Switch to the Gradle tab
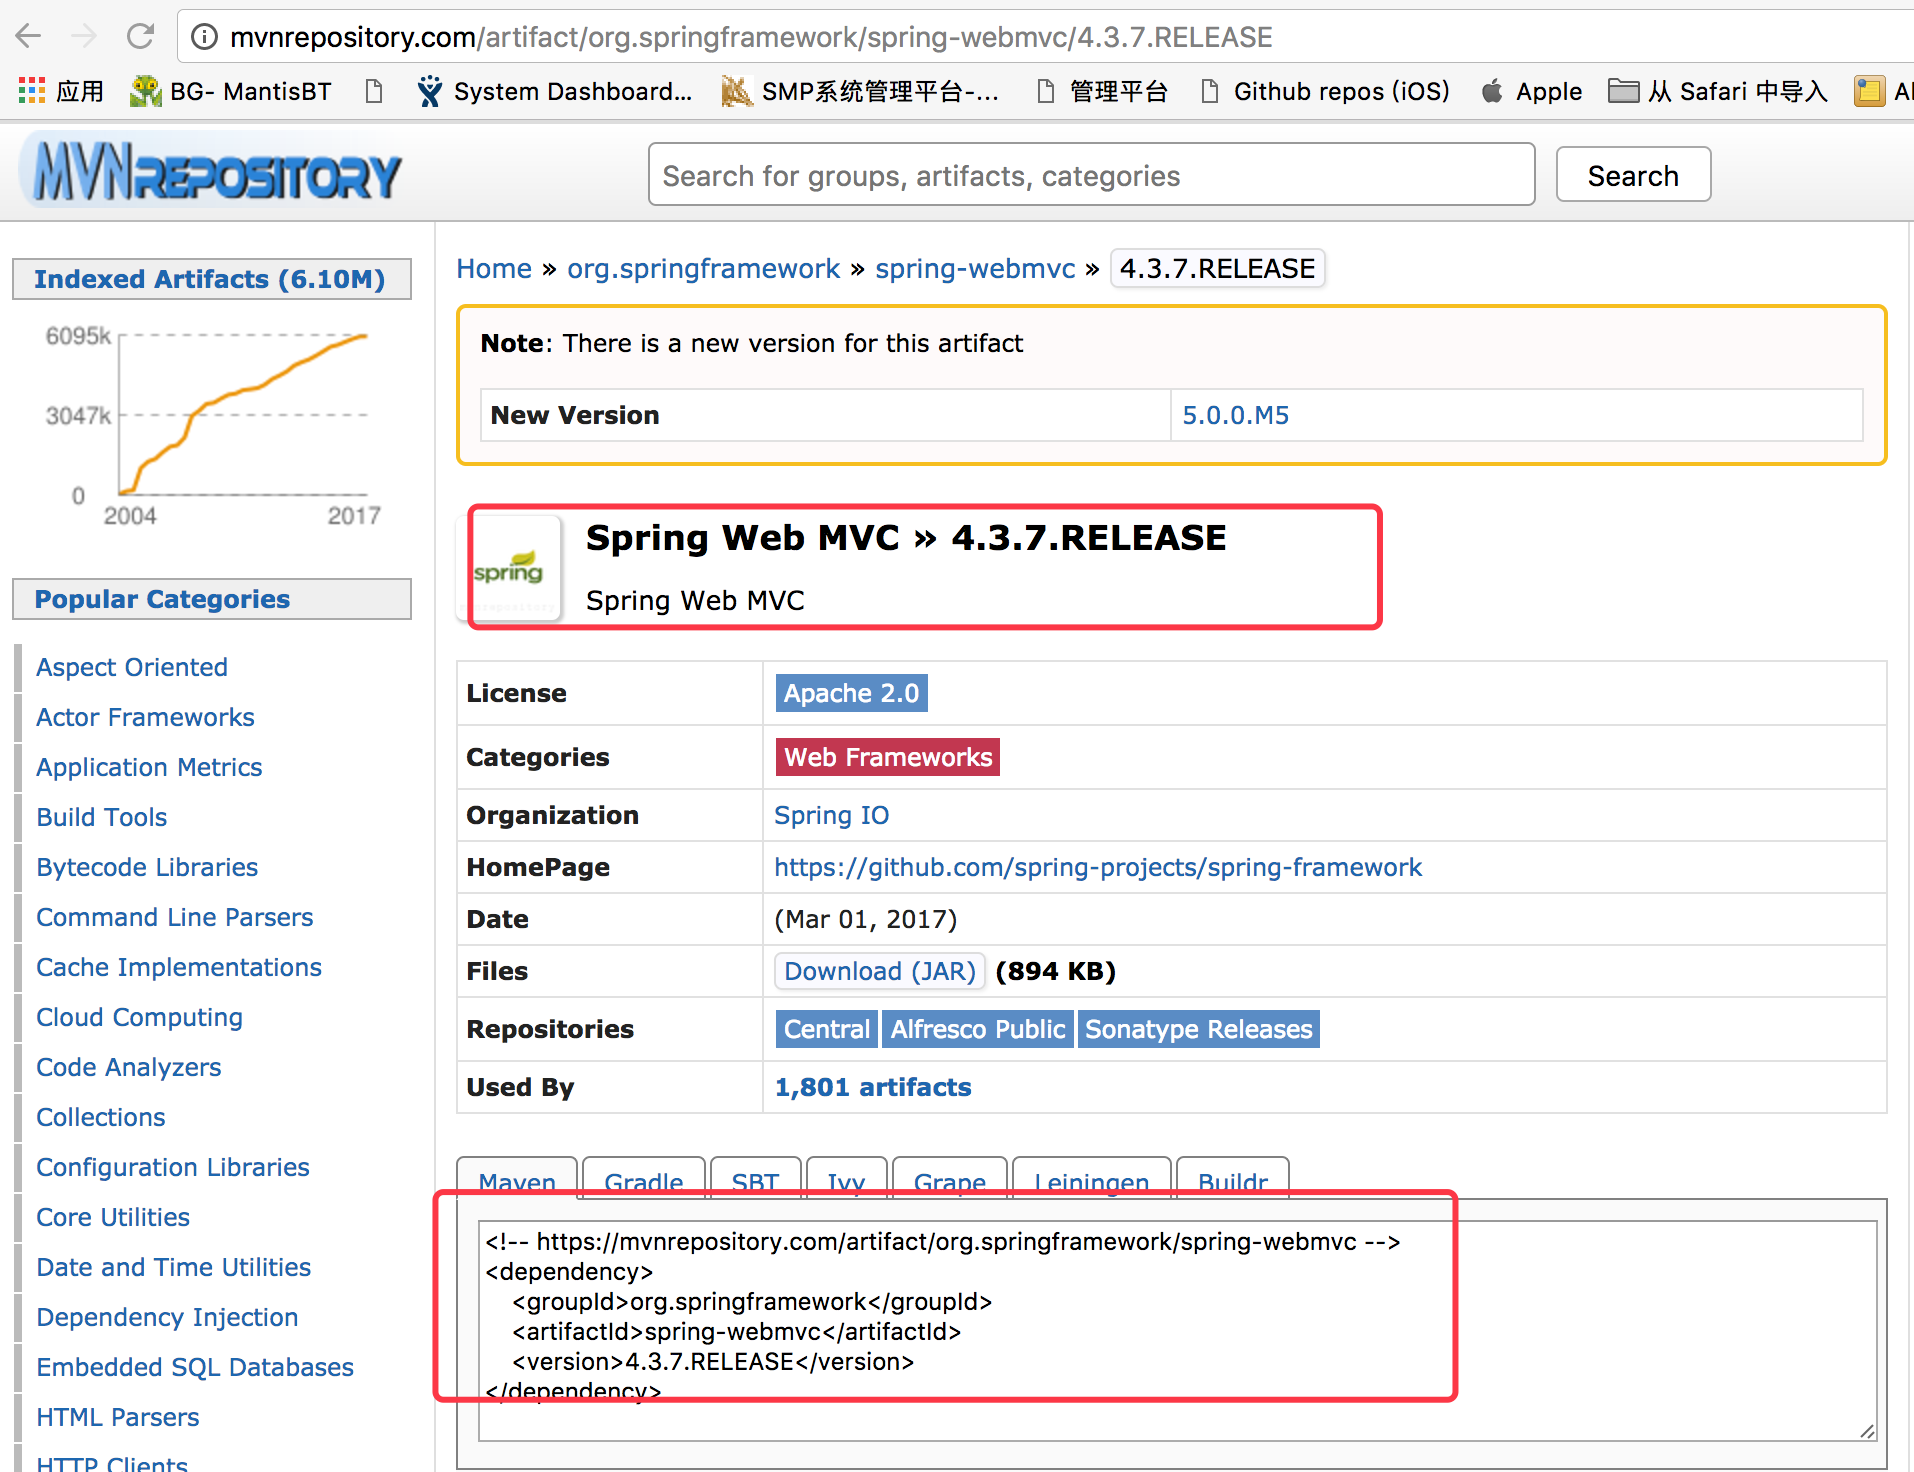 (644, 1180)
